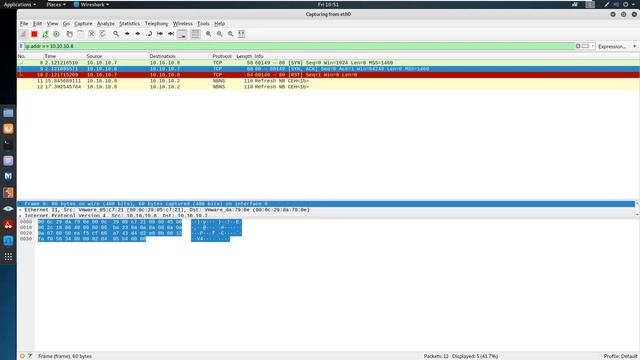Open a capture file from the toolbar

pos(69,34)
